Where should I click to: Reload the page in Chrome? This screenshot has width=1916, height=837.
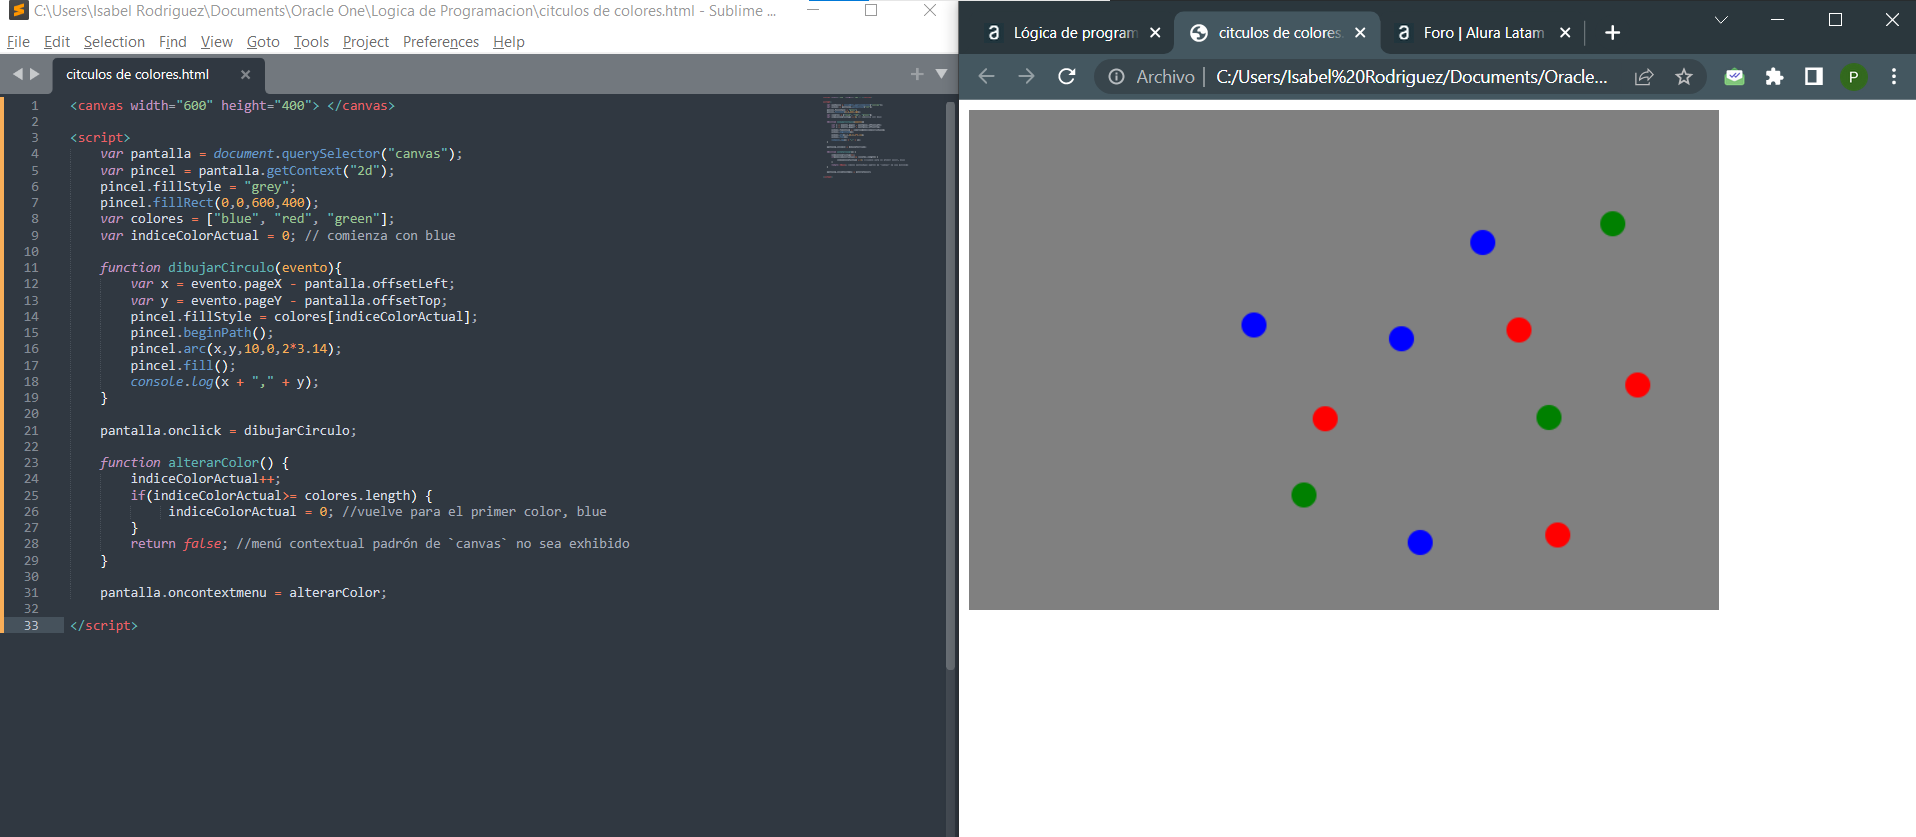point(1067,77)
